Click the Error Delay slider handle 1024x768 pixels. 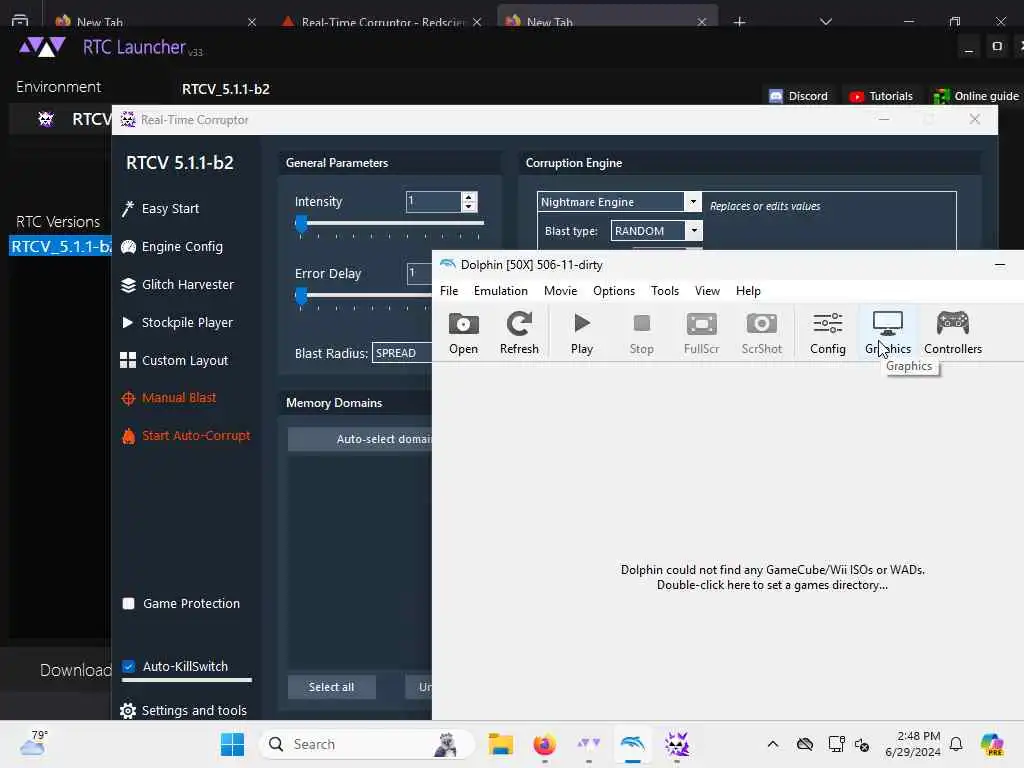[x=301, y=296]
